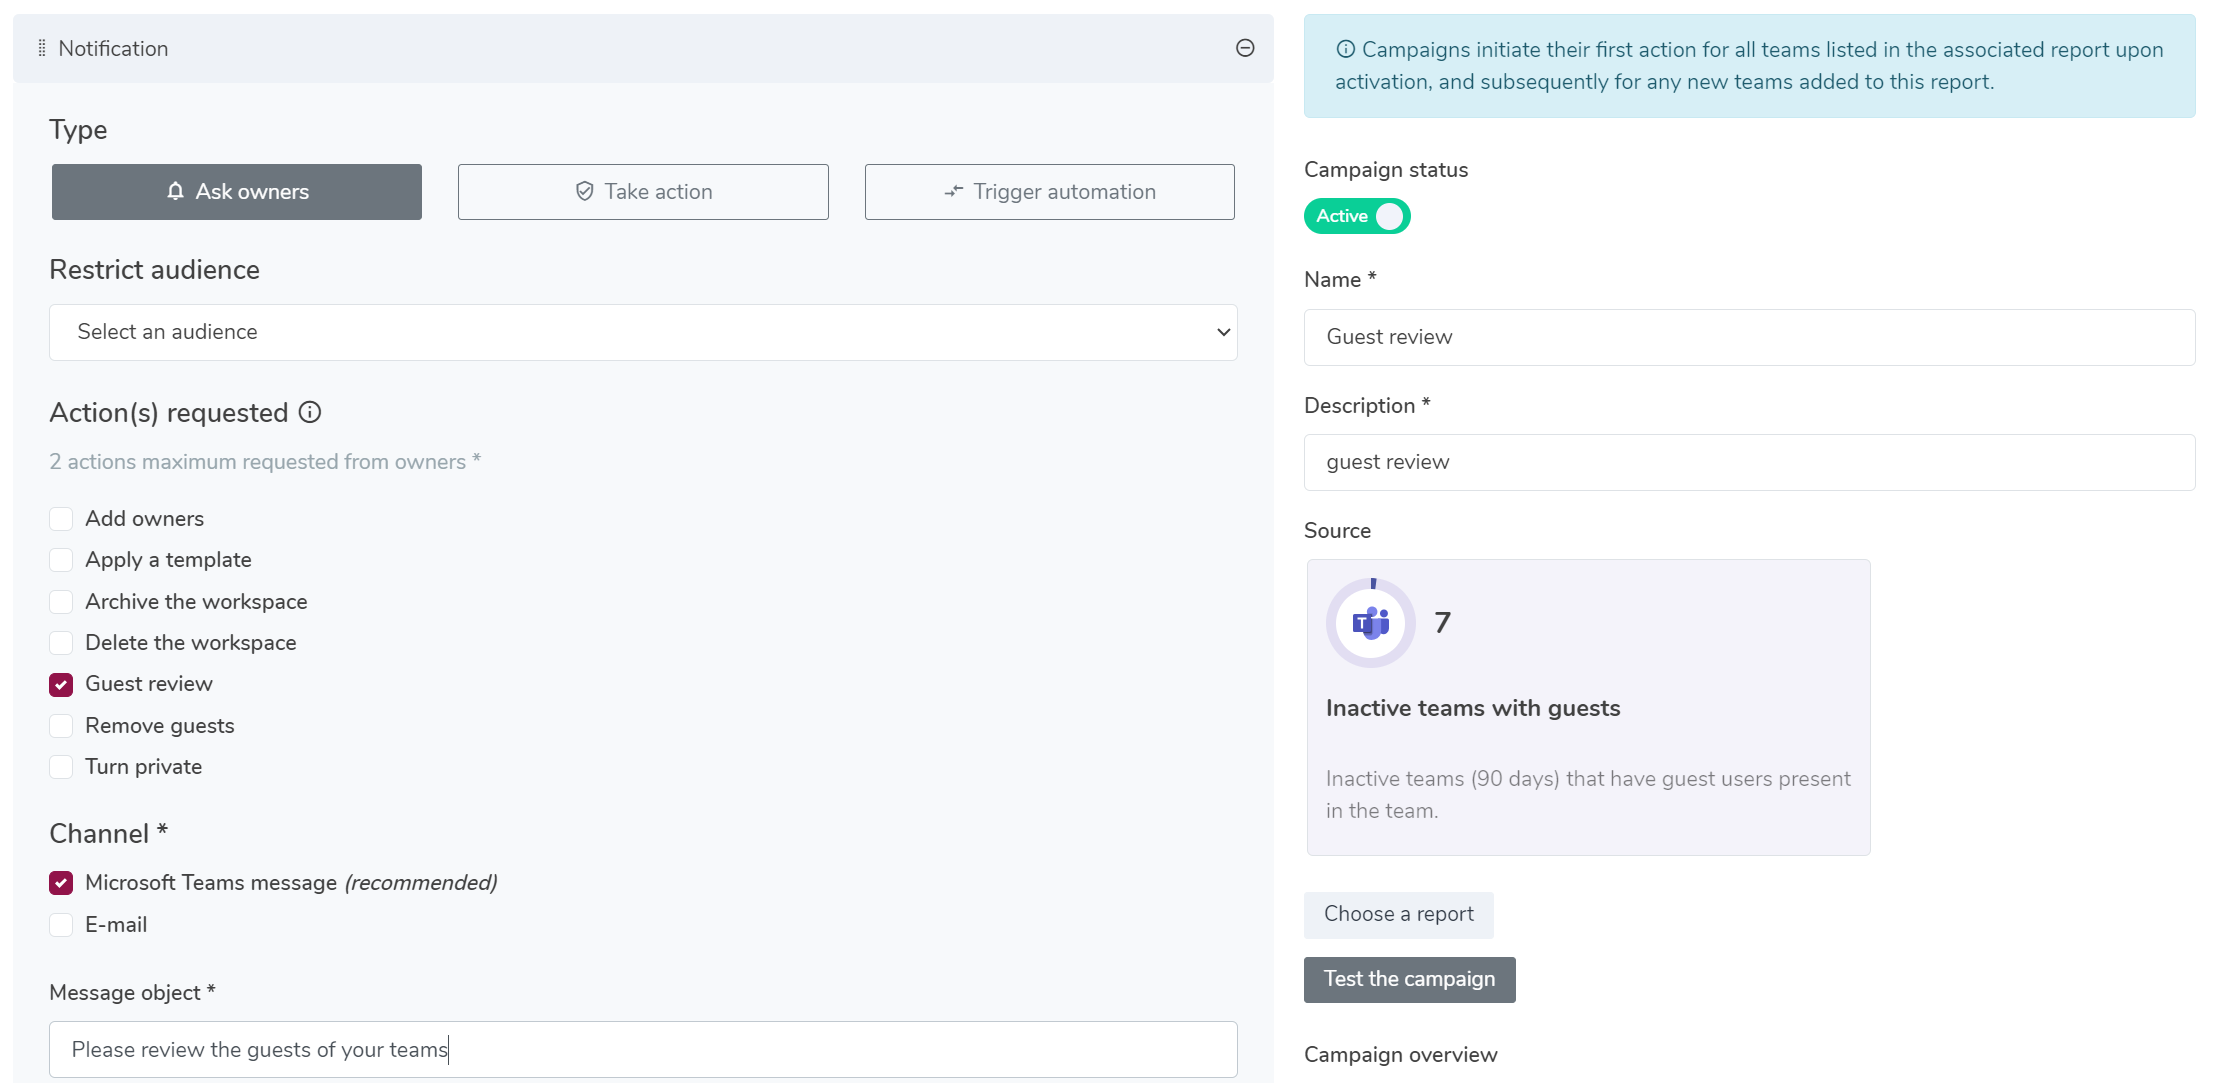
Task: Check the Archive the workspace checkbox
Action: coord(61,602)
